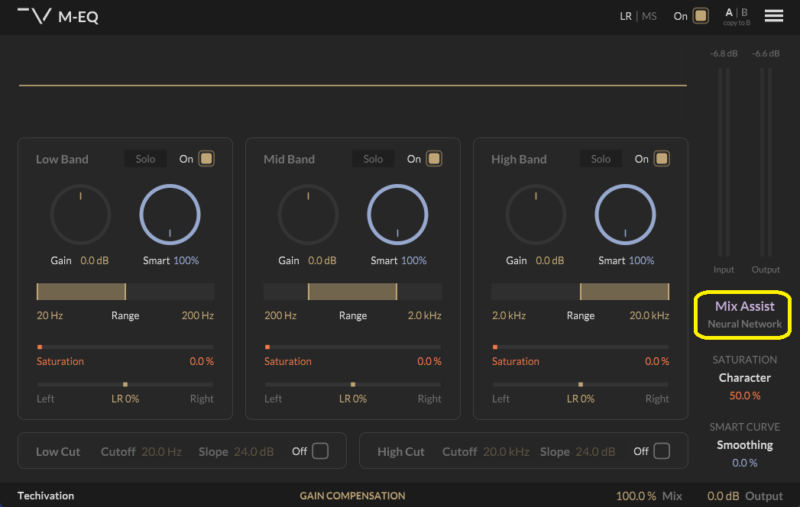Click the Mix Assist Neural Network button

(744, 314)
